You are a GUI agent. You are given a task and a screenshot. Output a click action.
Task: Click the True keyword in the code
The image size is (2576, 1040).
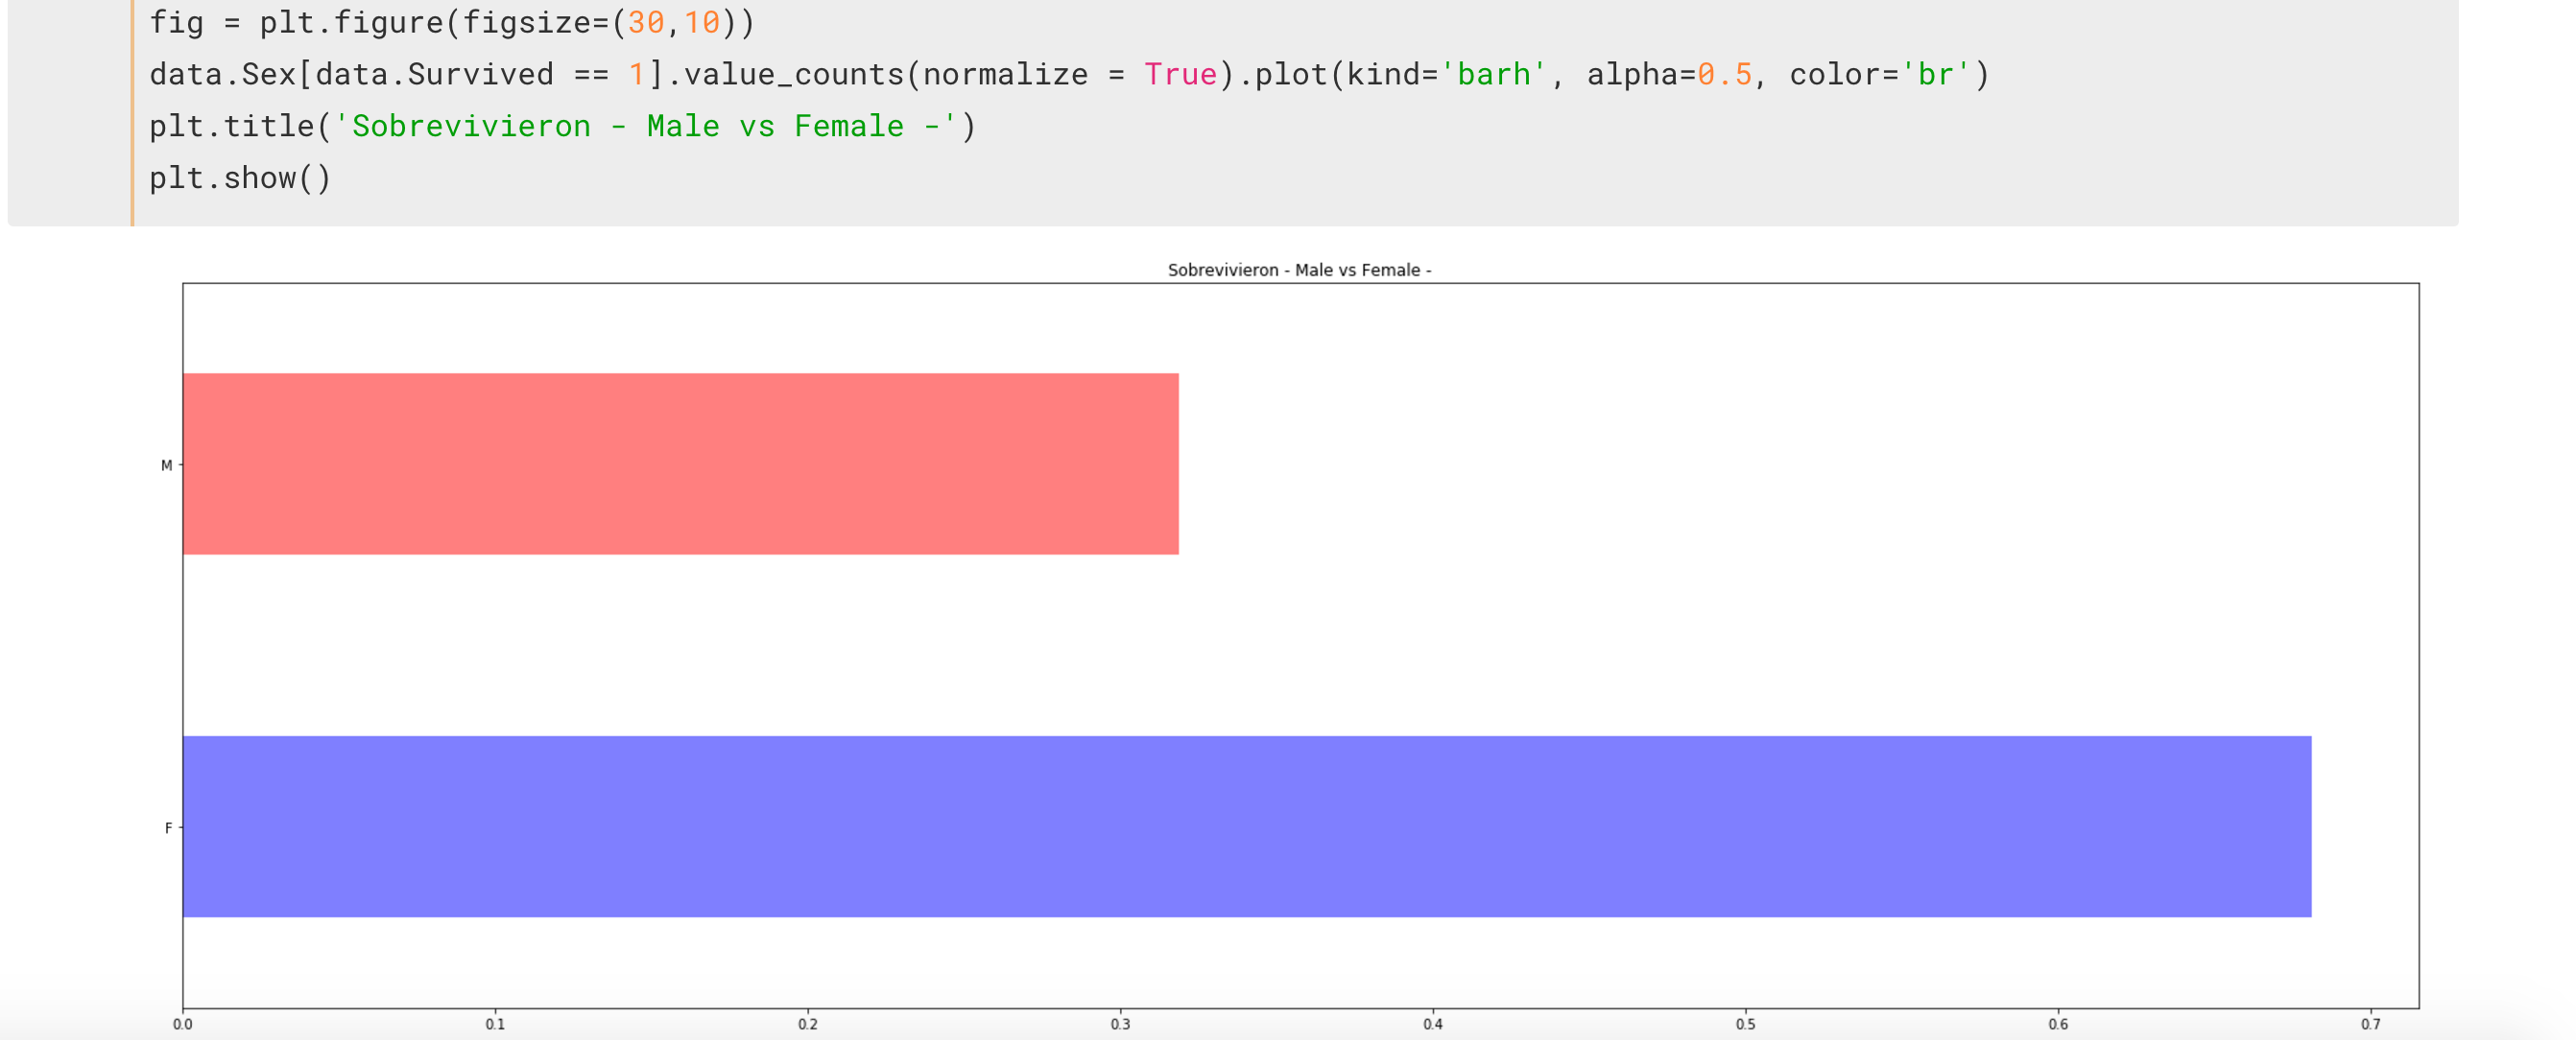[1180, 74]
